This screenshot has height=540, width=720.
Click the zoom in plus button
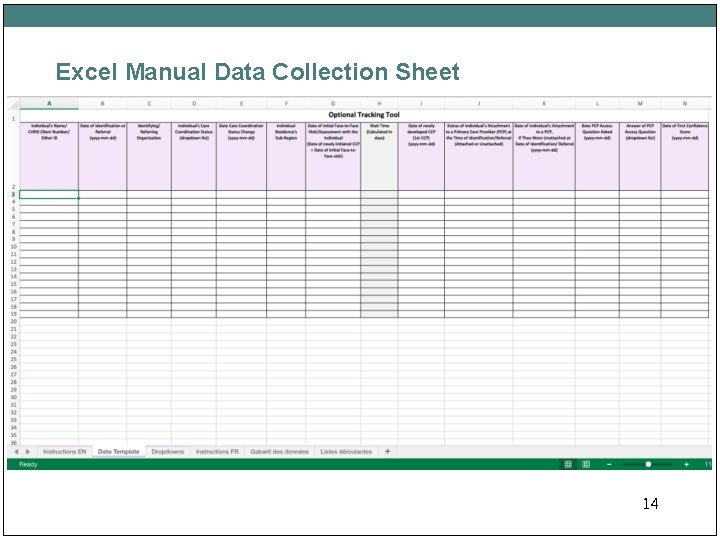686,465
